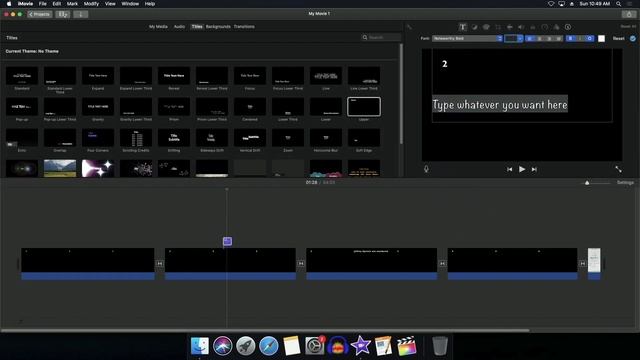Switch to the My Media tab
The height and width of the screenshot is (360, 640).
pyautogui.click(x=158, y=27)
